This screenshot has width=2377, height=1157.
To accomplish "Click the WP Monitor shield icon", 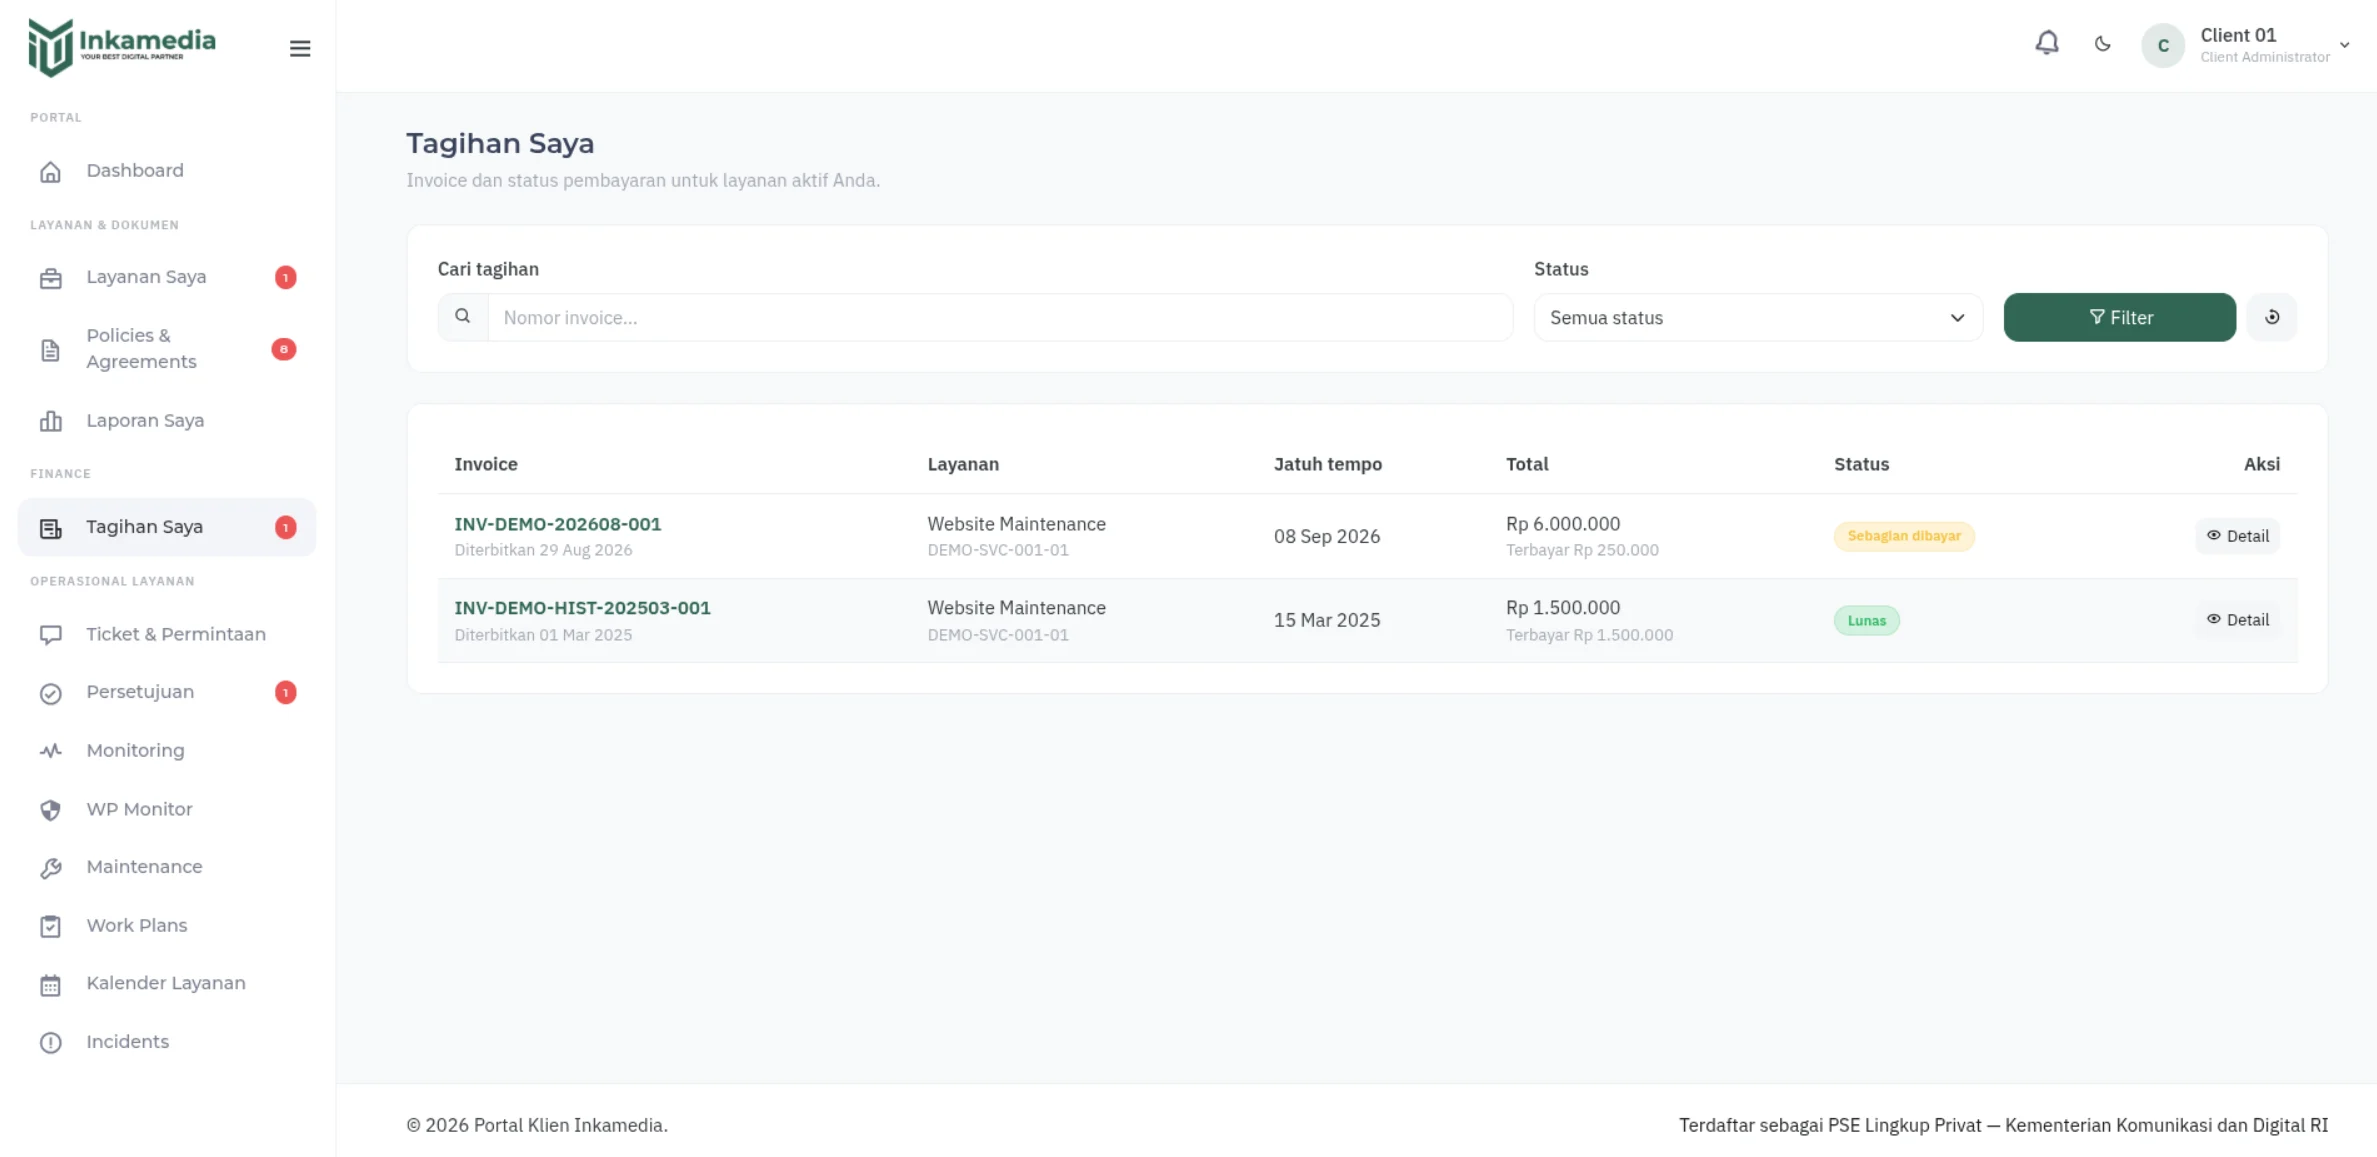I will coord(50,810).
